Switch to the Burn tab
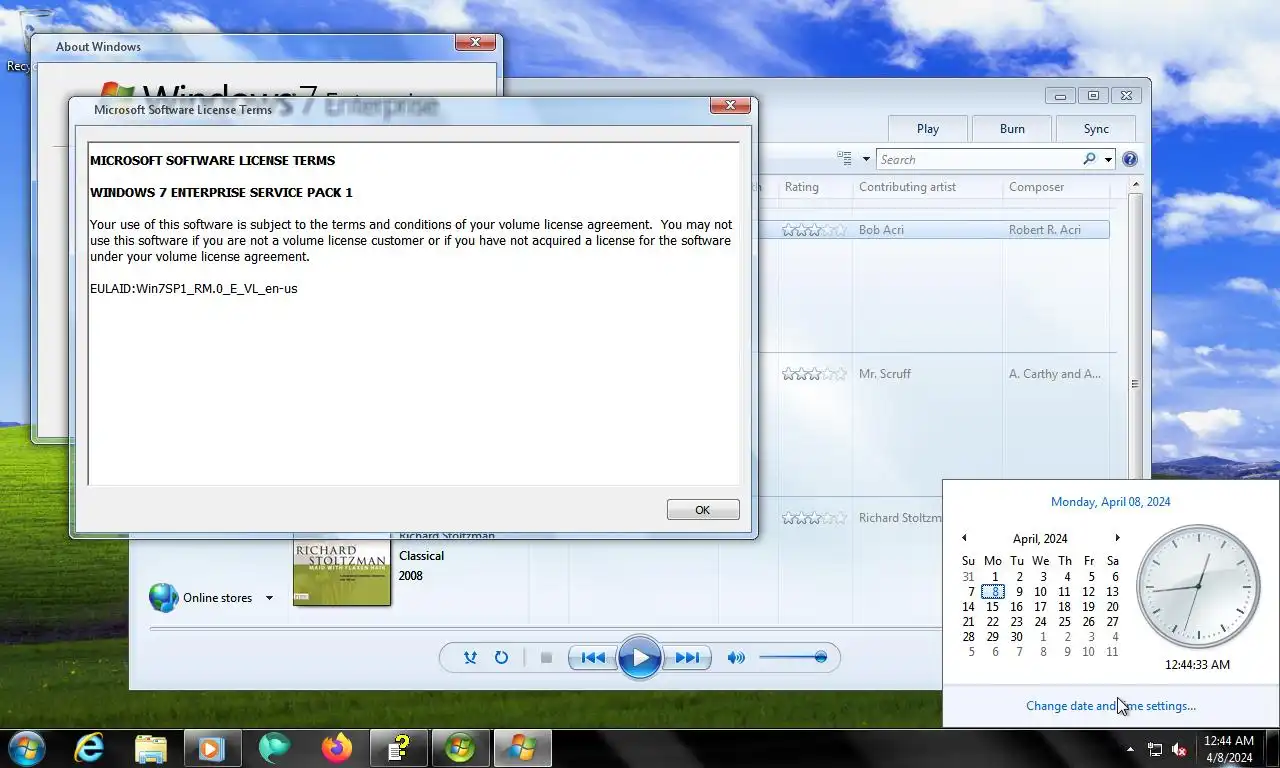1280x768 pixels. pos(1012,128)
